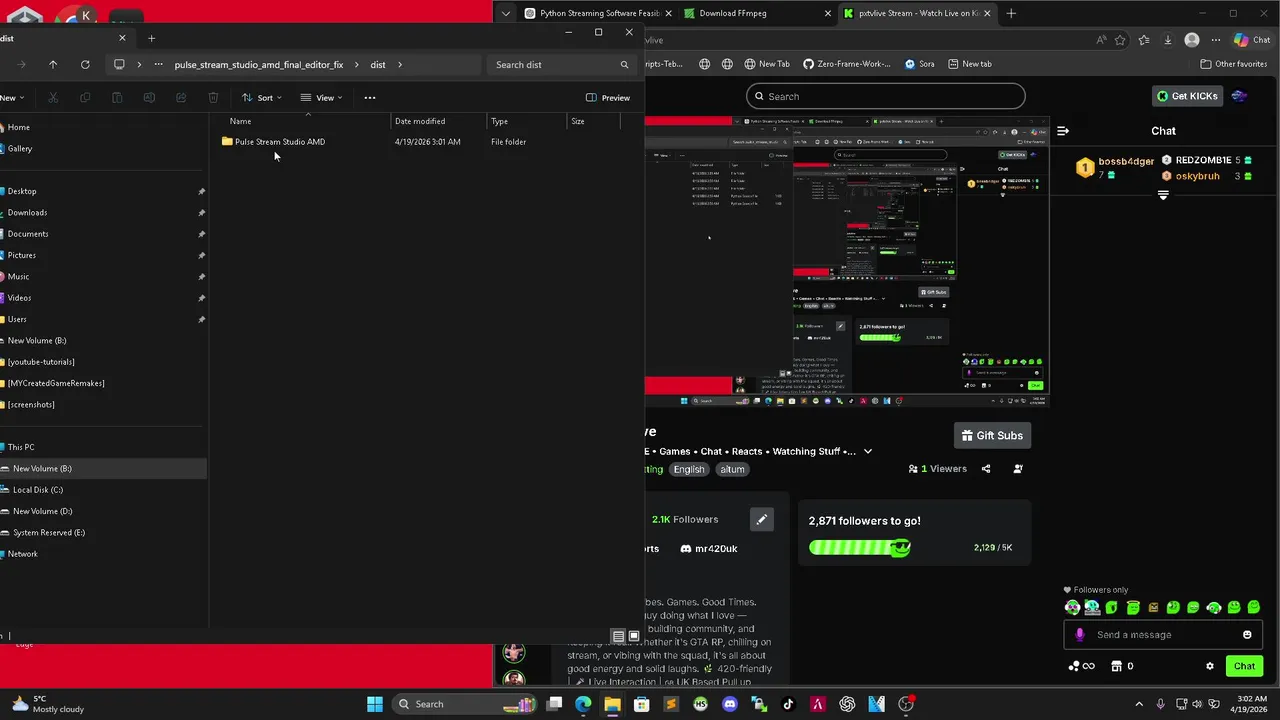Add a new File Explorer tab
Image resolution: width=1280 pixels, height=720 pixels.
click(151, 38)
